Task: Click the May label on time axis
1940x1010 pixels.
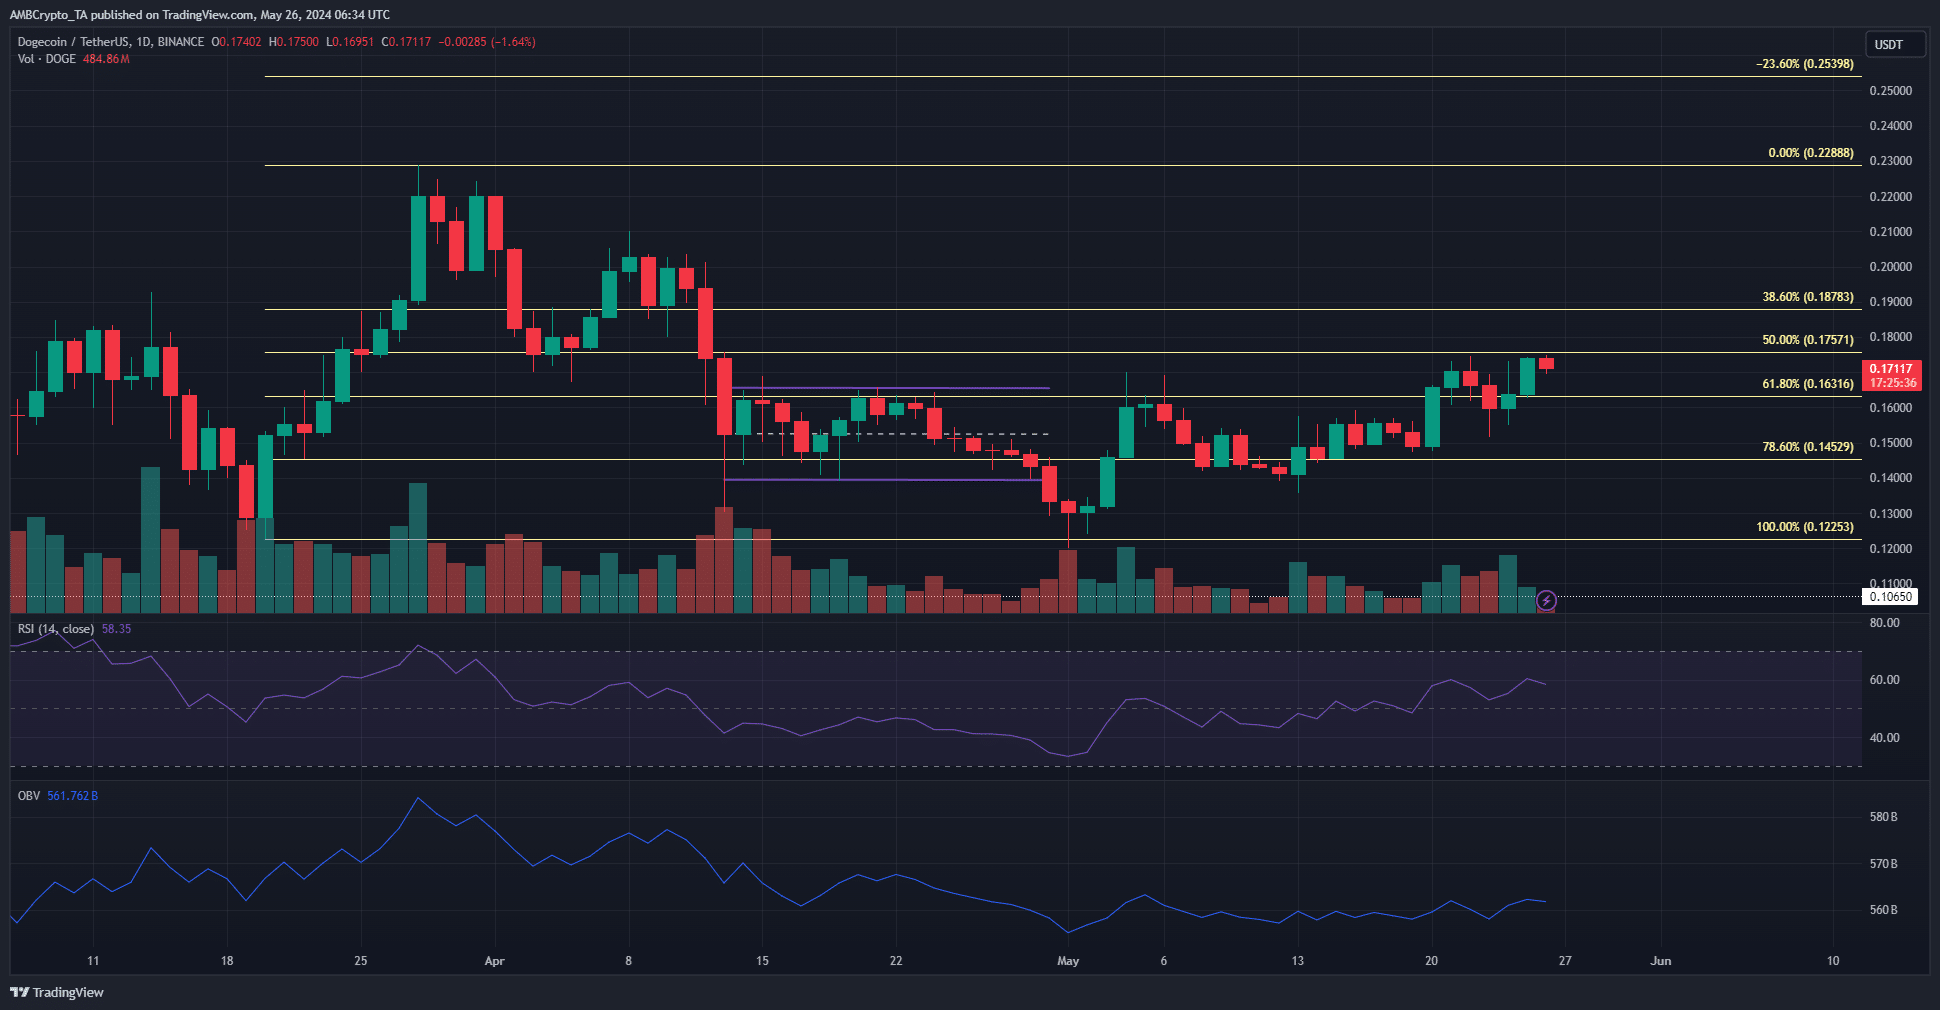Action: tap(1068, 961)
